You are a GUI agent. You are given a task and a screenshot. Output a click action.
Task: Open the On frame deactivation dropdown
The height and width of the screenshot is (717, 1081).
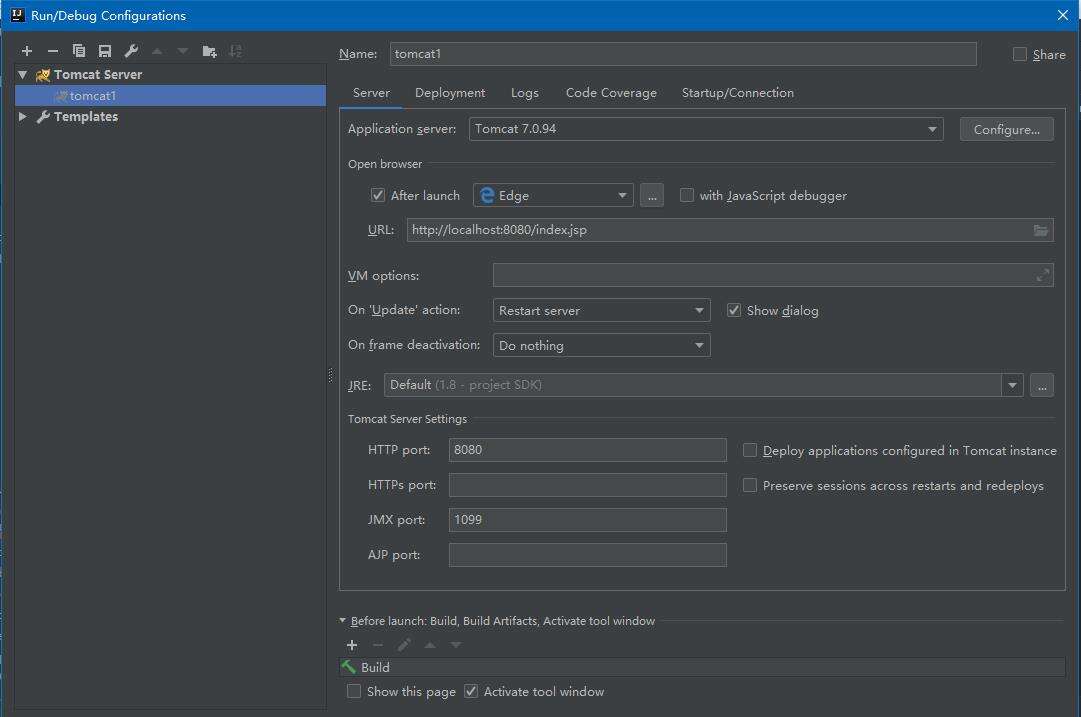601,345
